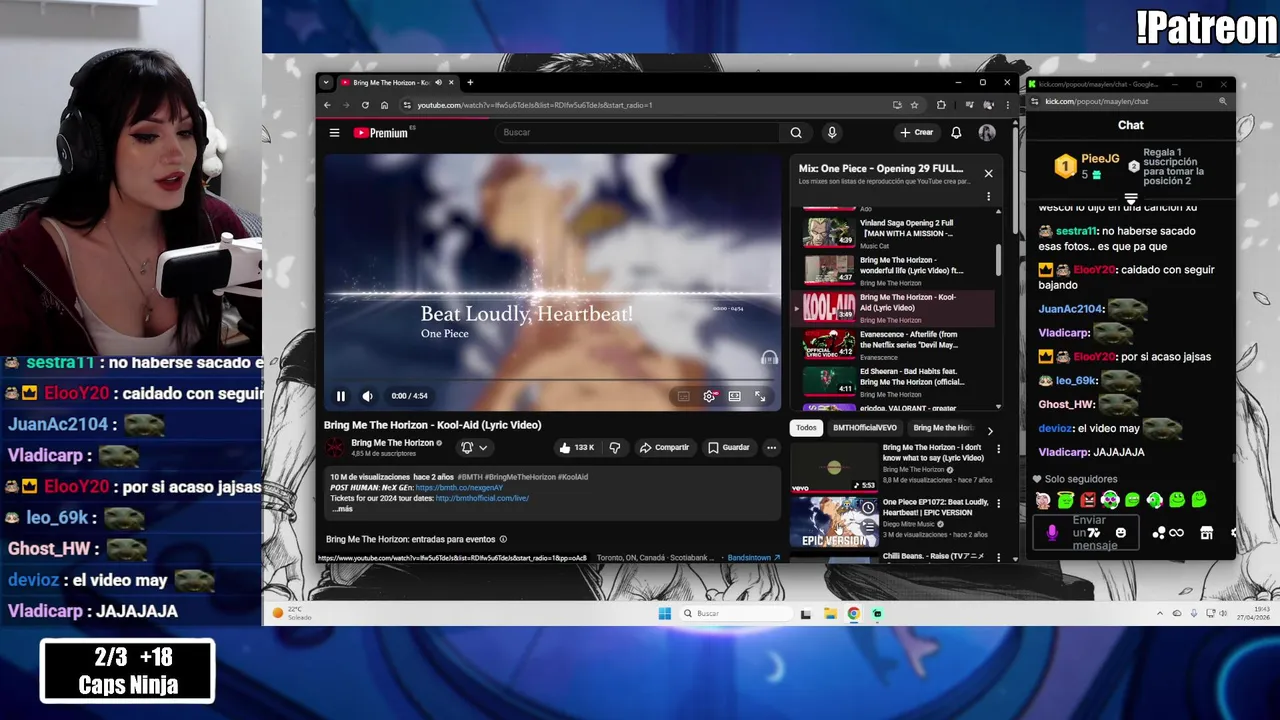This screenshot has height=720, width=1280.
Task: Open the notification bell dropdown for channel
Action: [x=473, y=447]
